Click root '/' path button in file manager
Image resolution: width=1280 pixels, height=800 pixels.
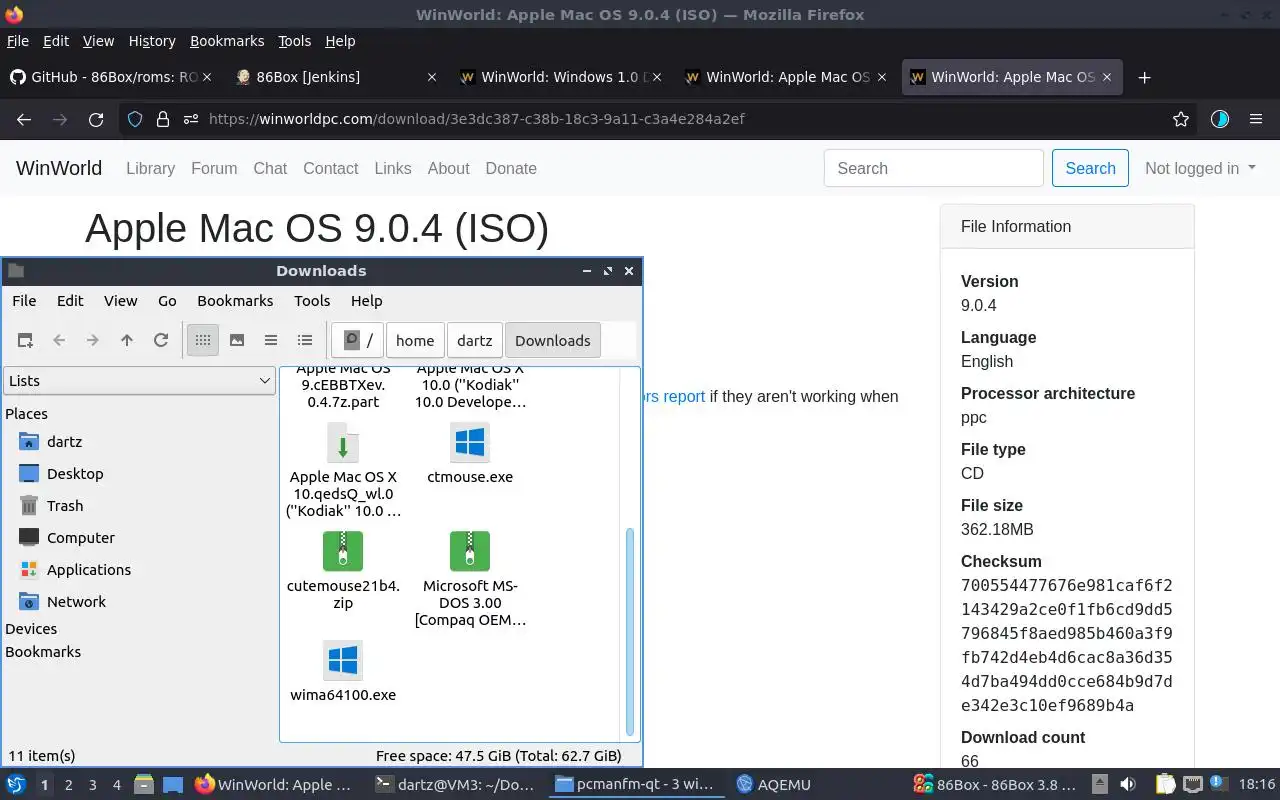[x=358, y=340]
